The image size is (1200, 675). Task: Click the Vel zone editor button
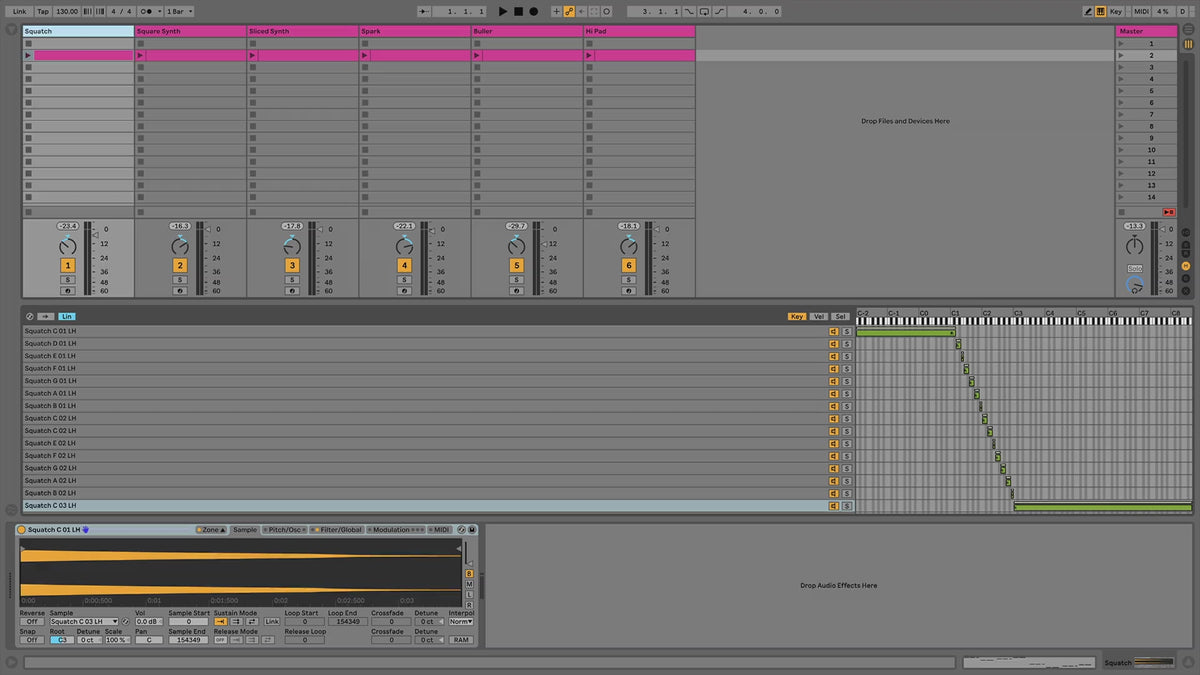click(819, 316)
